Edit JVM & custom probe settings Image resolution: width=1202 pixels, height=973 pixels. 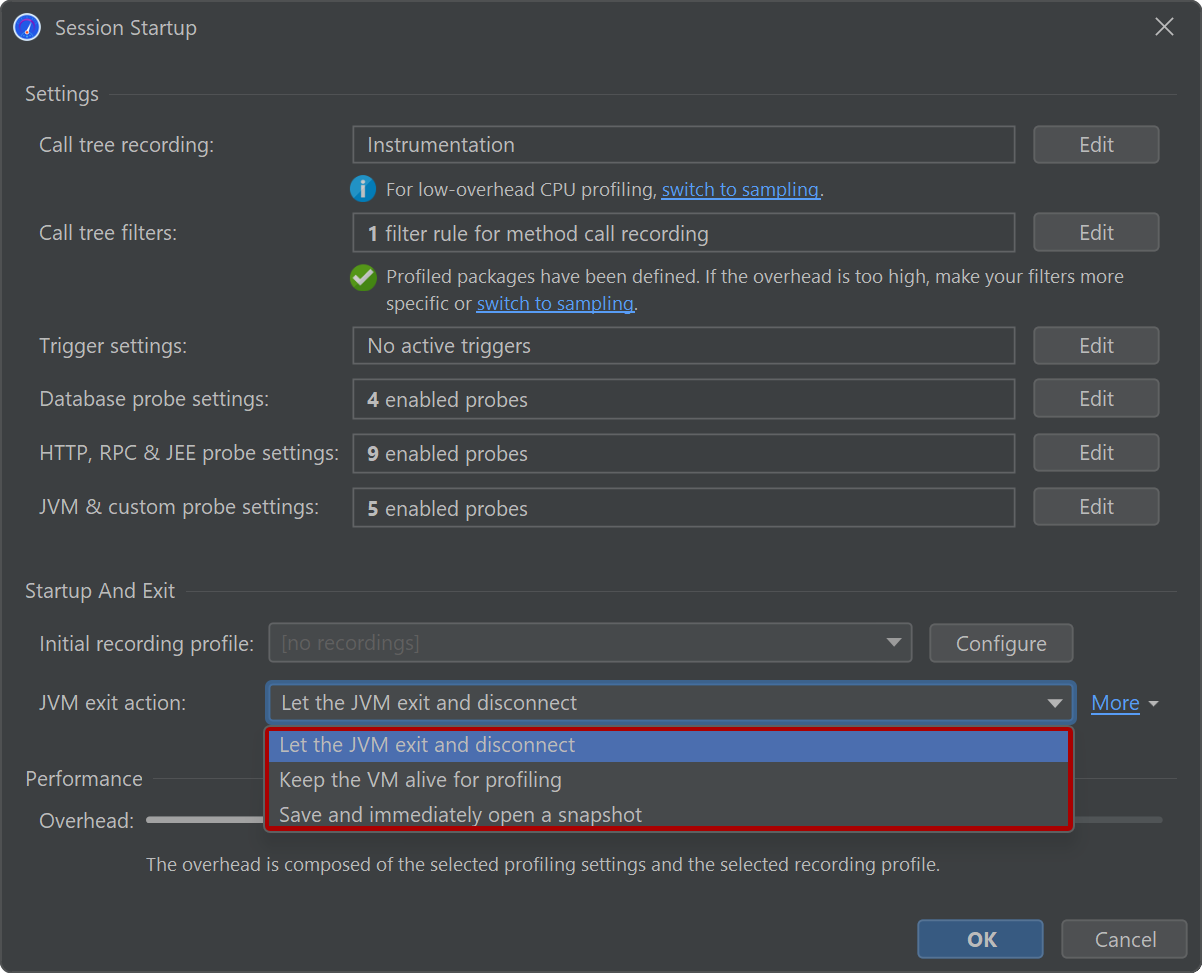coord(1095,507)
